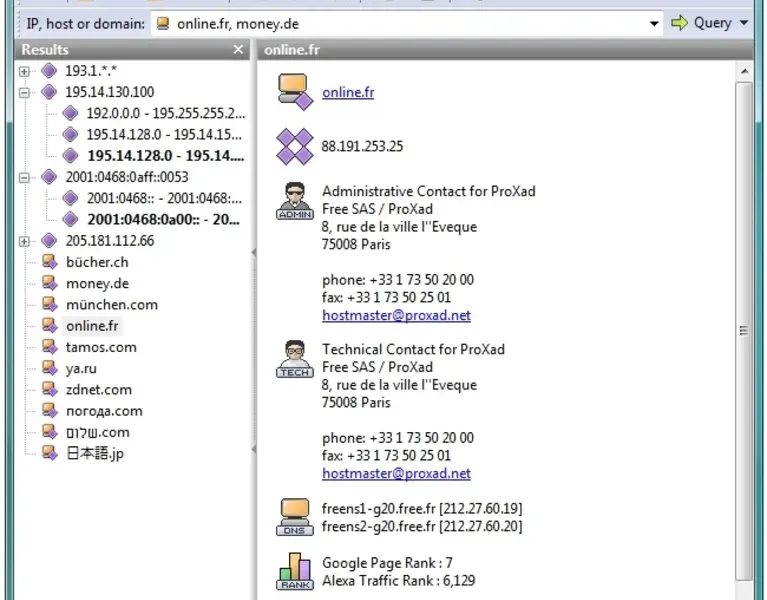Screen dimensions: 767x600
Task: Click the Google Page Rank : 7 text
Action: (387, 563)
